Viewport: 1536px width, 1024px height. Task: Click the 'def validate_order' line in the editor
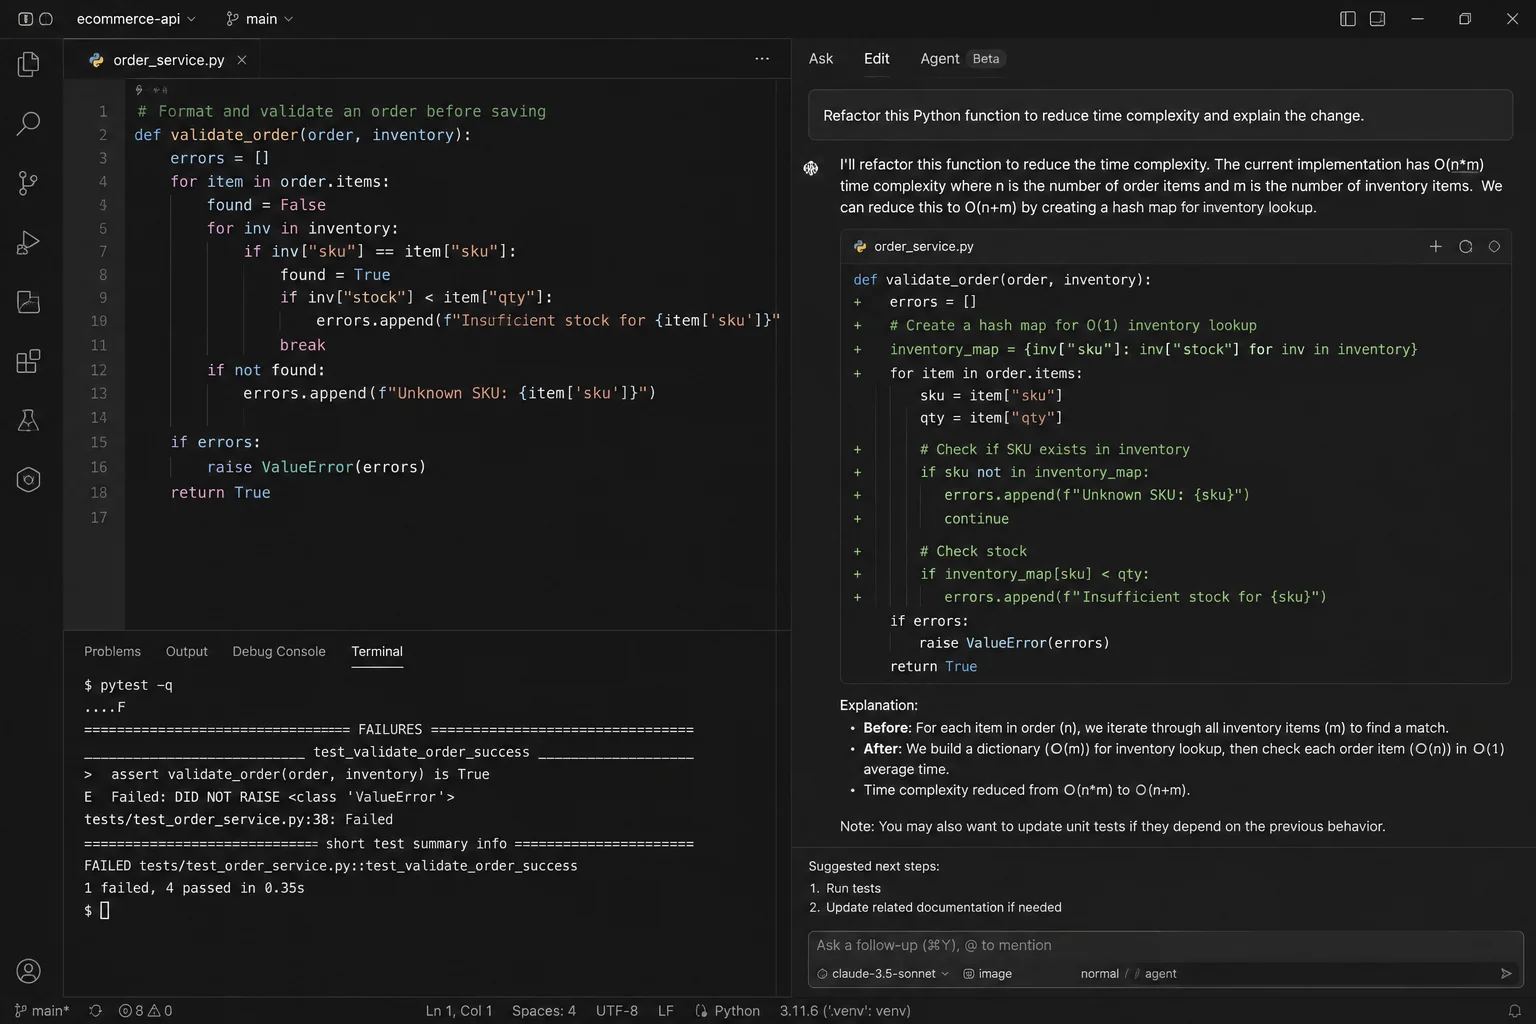[302, 135]
